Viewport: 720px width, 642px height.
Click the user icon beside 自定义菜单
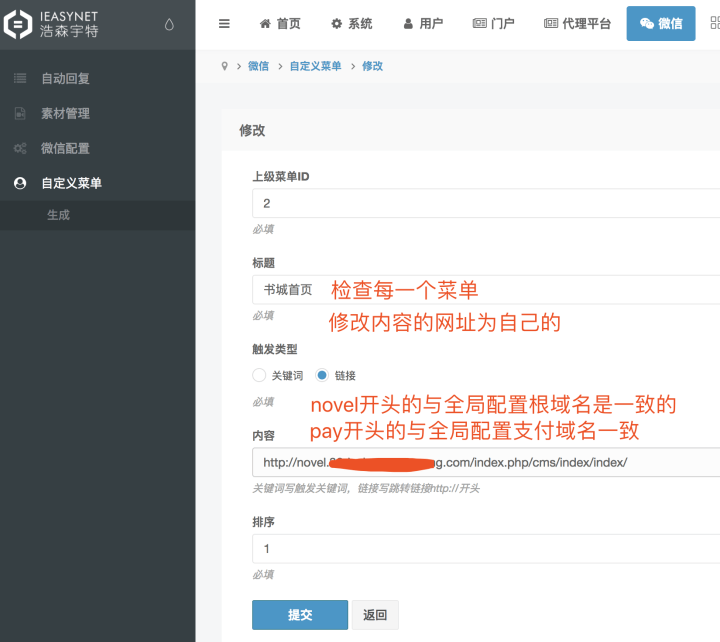click(19, 183)
